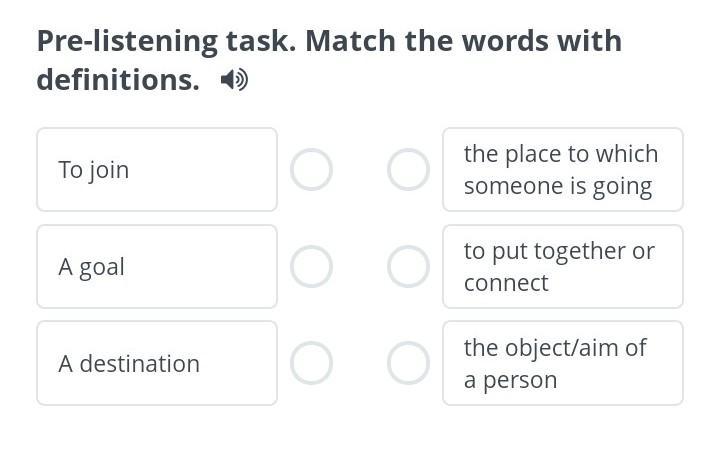Click the 'A goal' word card
720x457 pixels.
[157, 267]
